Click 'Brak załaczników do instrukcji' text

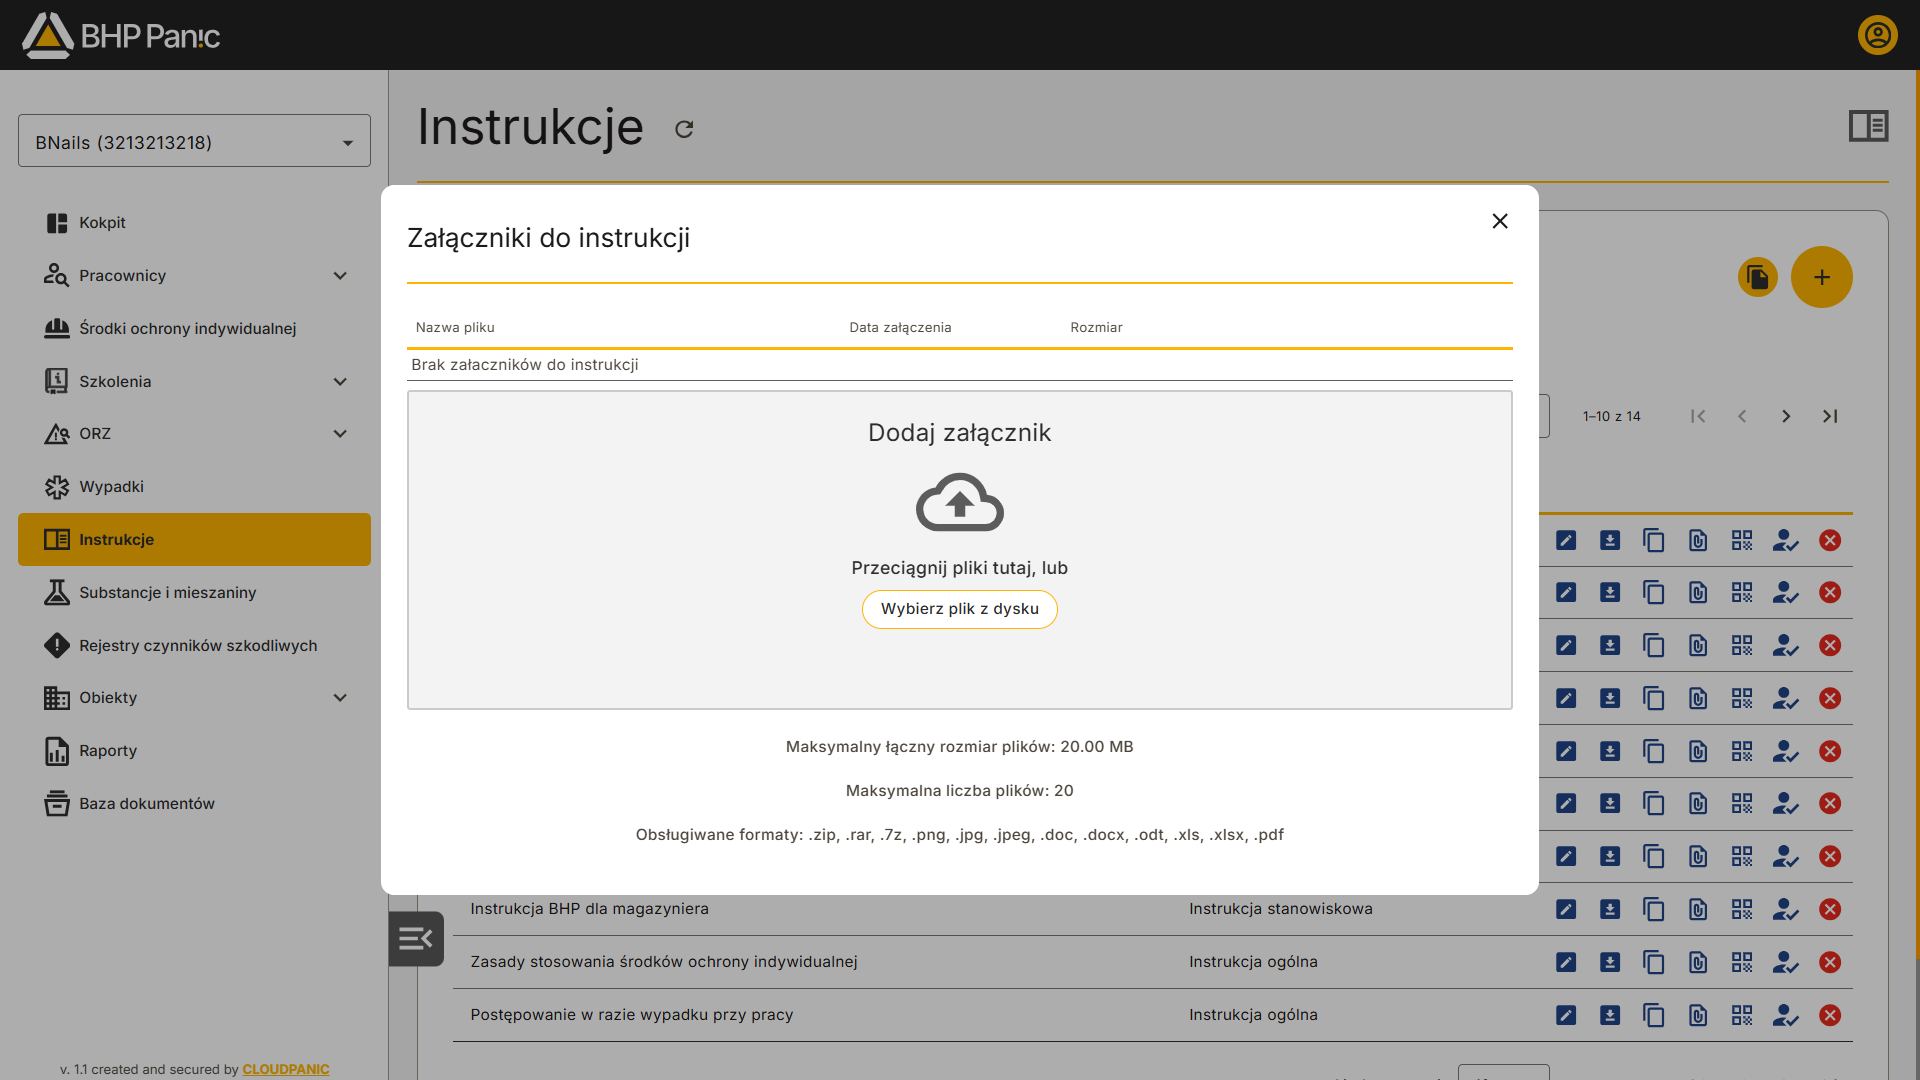(525, 365)
